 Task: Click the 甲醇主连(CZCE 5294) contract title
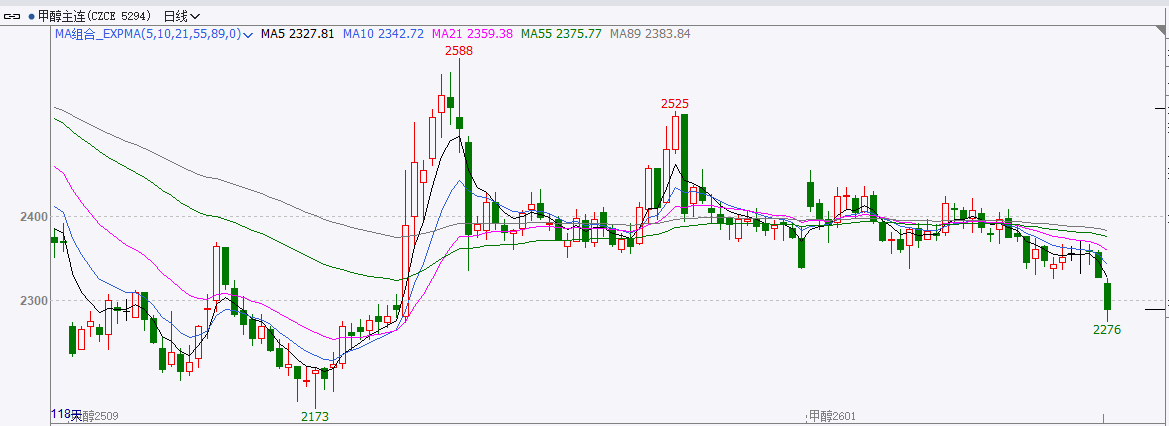click(x=95, y=16)
